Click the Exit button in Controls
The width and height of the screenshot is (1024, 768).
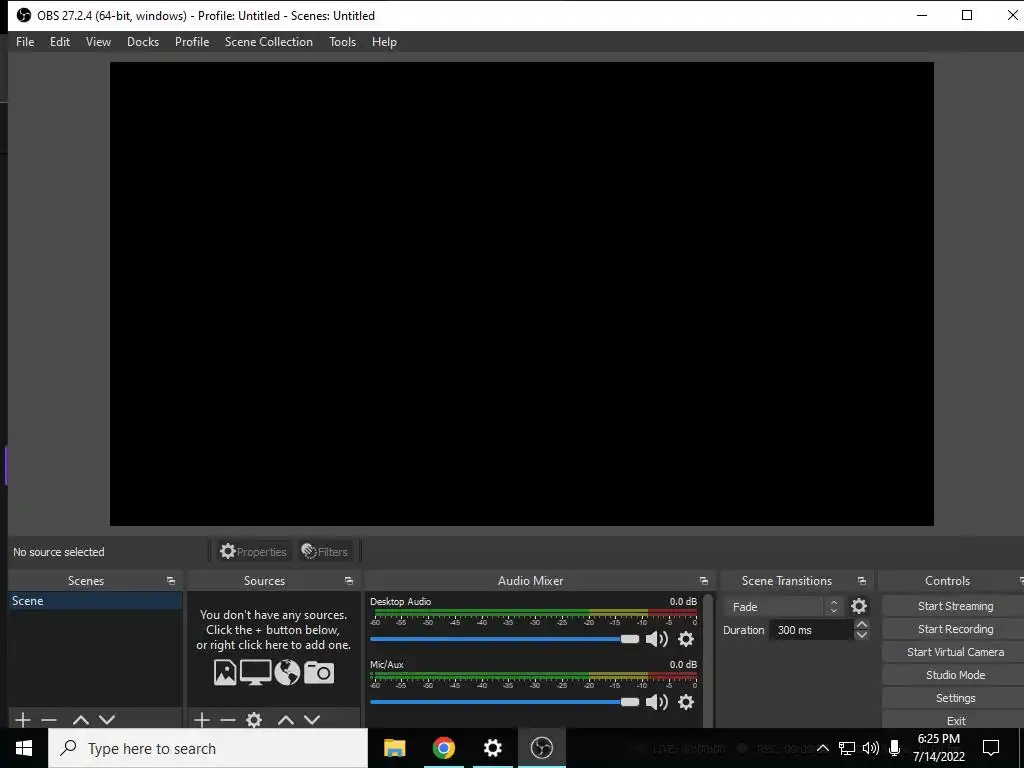point(955,720)
